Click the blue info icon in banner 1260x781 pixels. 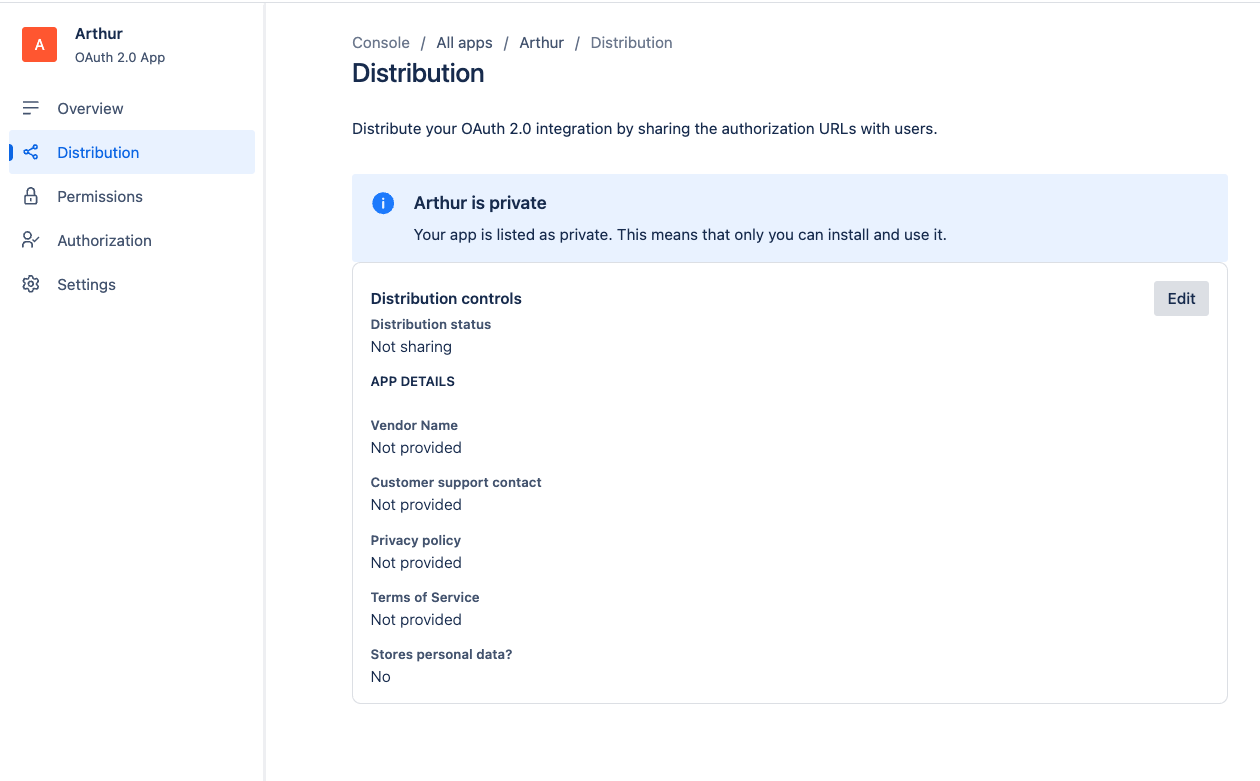click(x=383, y=203)
